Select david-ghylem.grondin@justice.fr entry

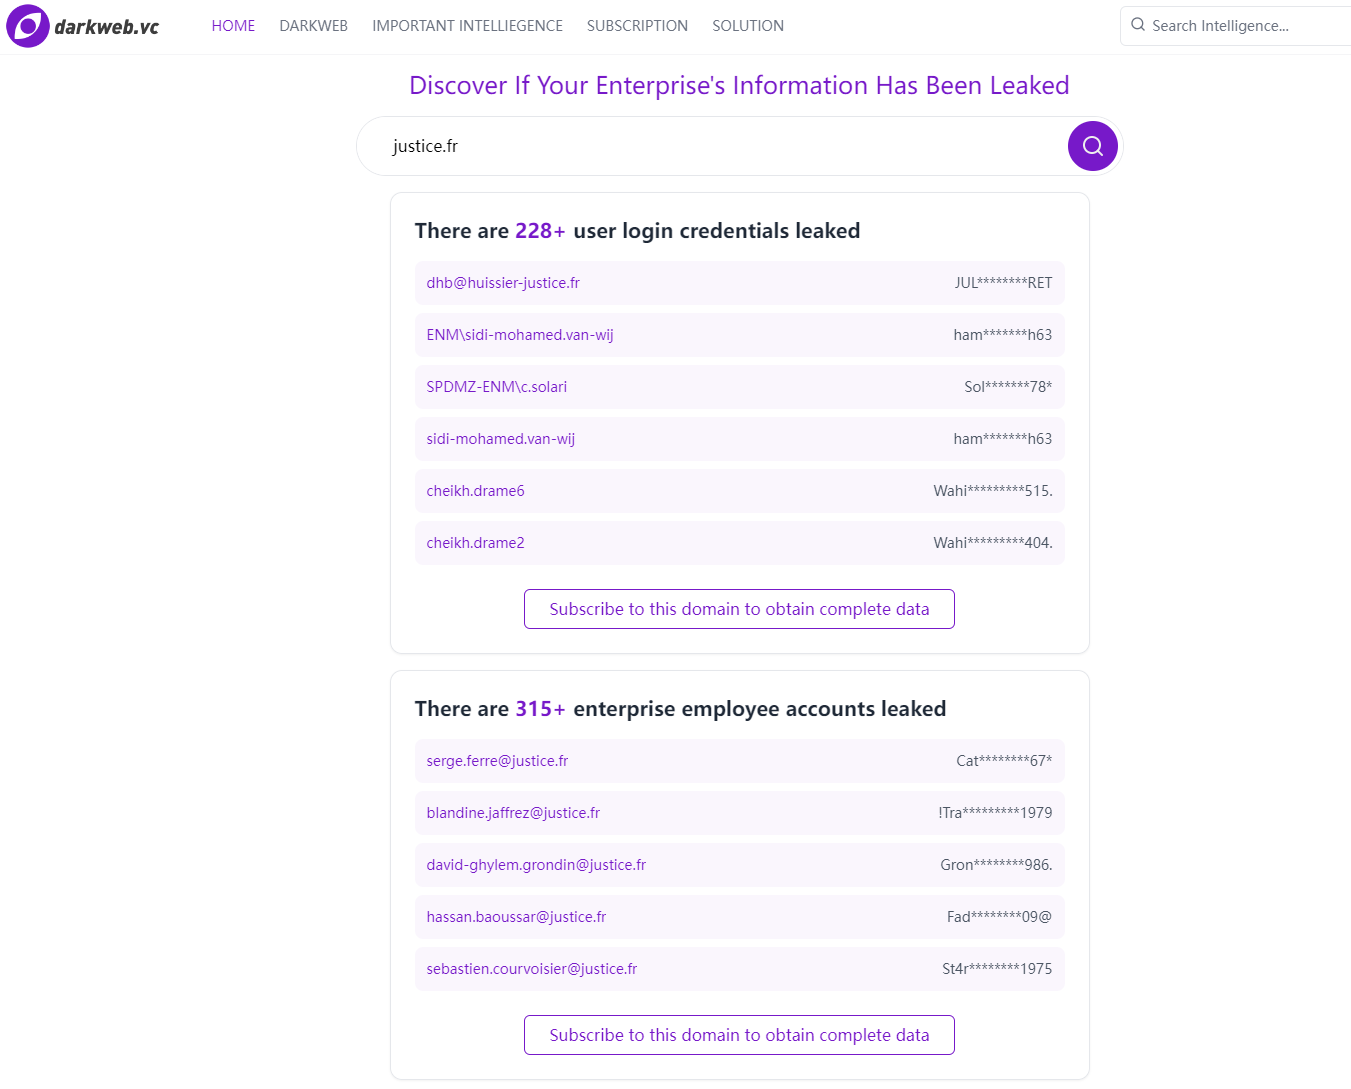739,865
